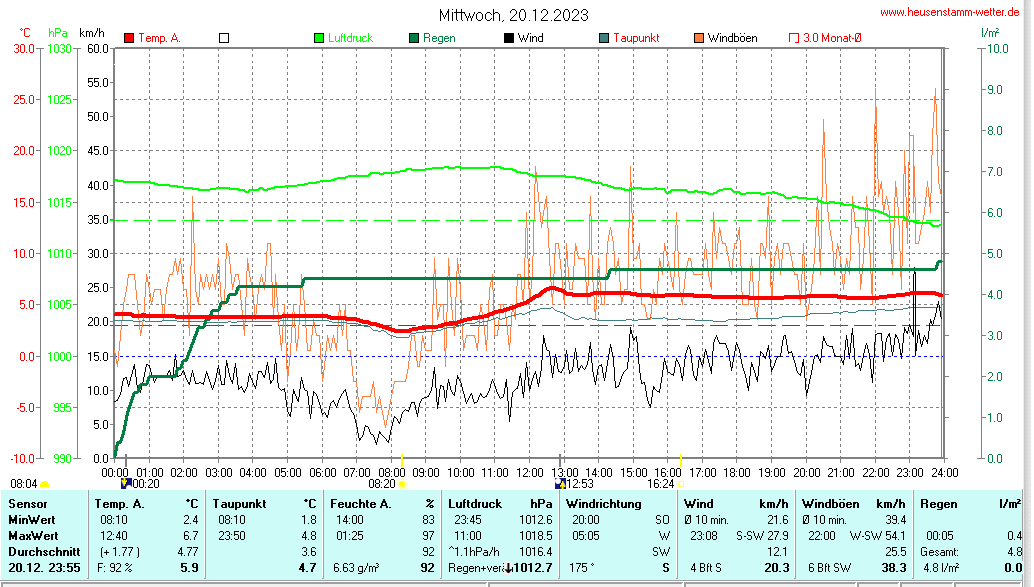This screenshot has height=587, width=1034.
Task: Click the orange Windböen legend square
Action: click(699, 38)
